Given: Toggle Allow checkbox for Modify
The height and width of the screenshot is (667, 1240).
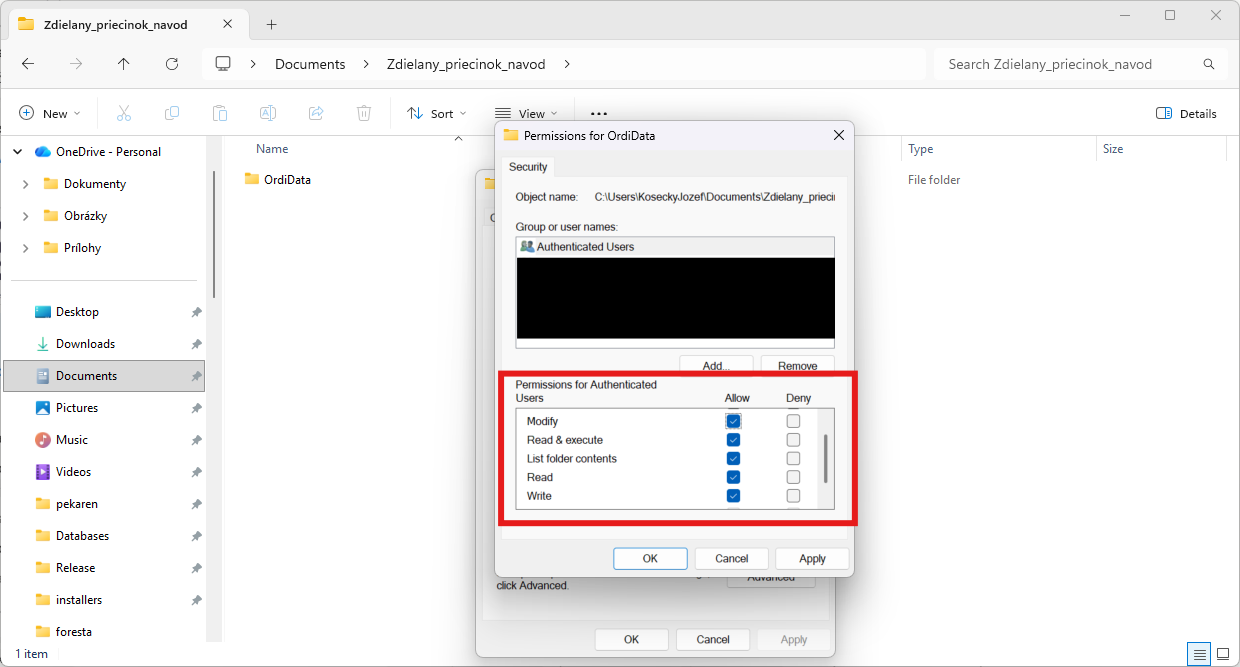Looking at the screenshot, I should pyautogui.click(x=733, y=421).
